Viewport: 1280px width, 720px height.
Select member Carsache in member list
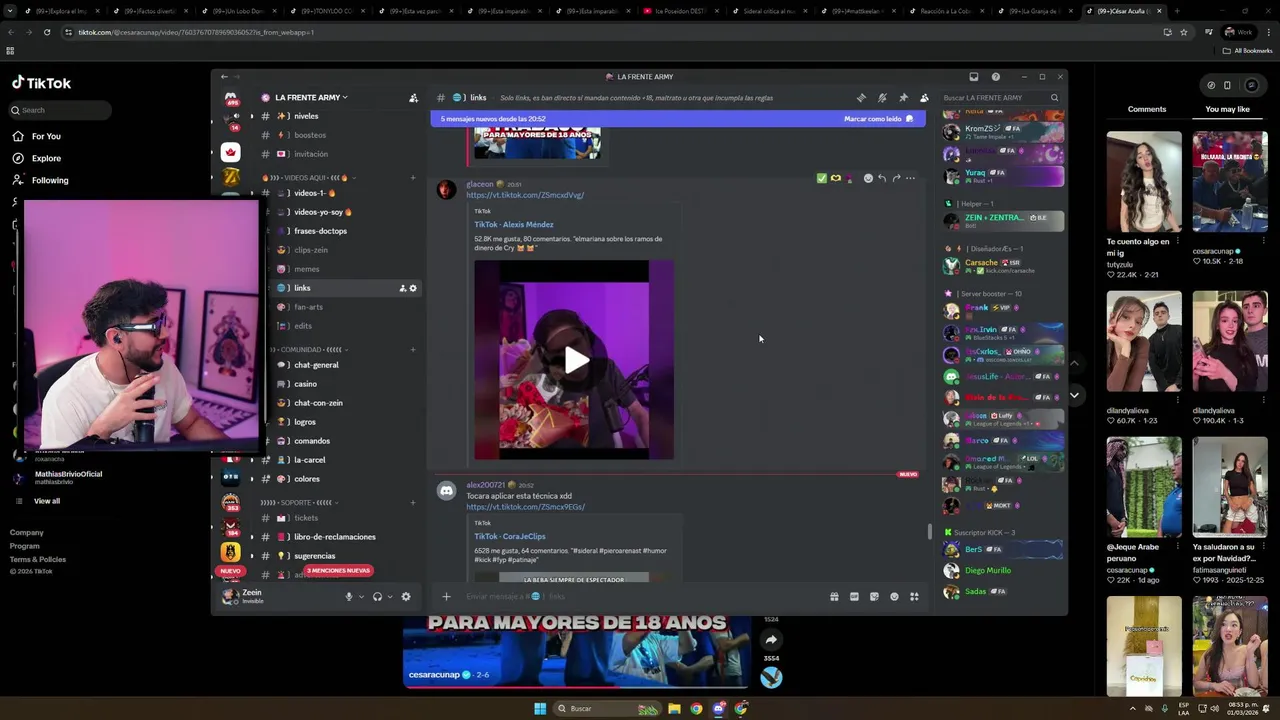(x=1003, y=266)
